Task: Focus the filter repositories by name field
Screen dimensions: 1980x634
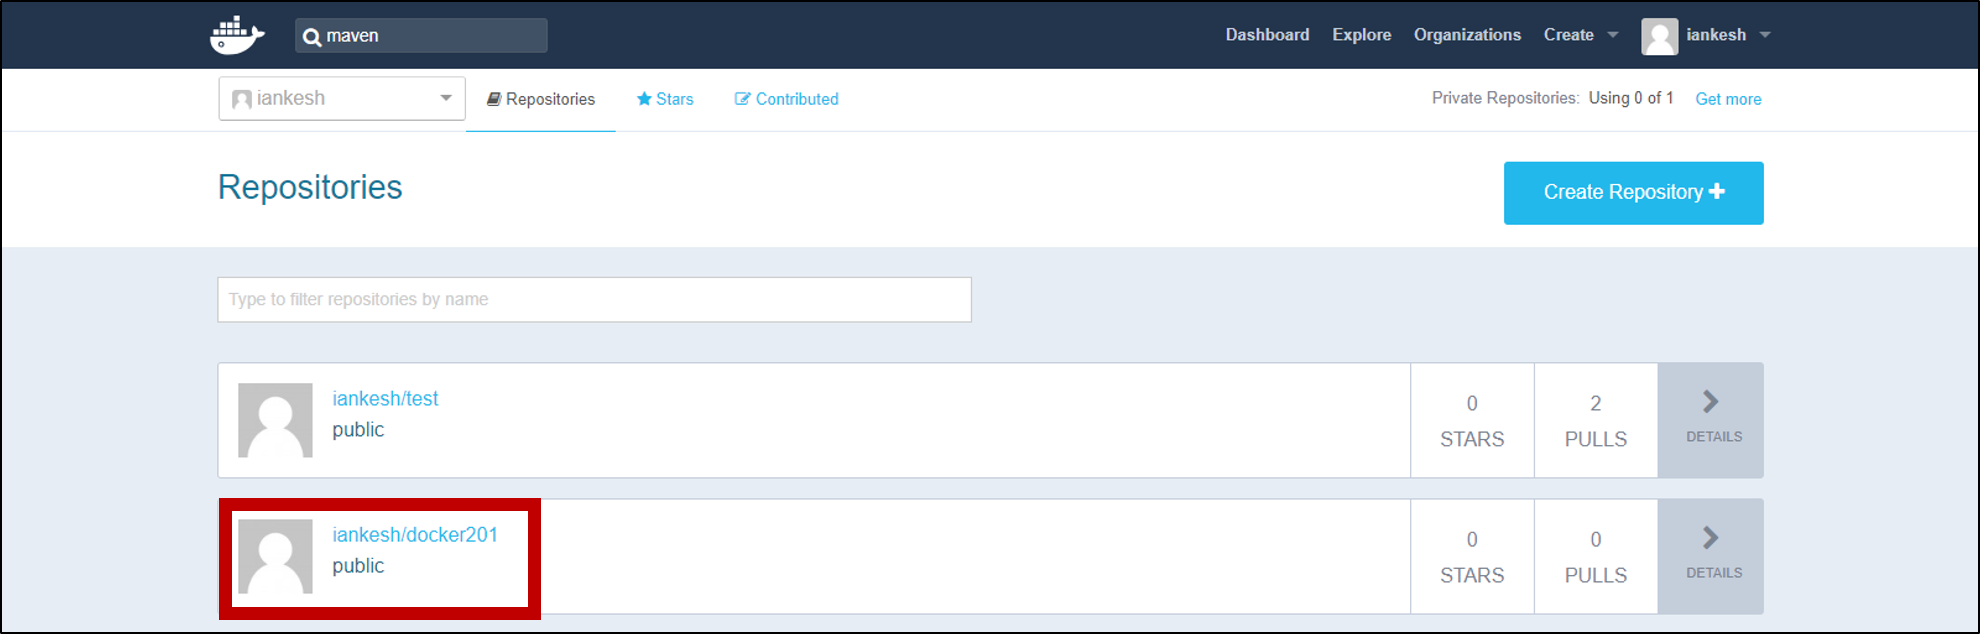Action: coord(594,299)
